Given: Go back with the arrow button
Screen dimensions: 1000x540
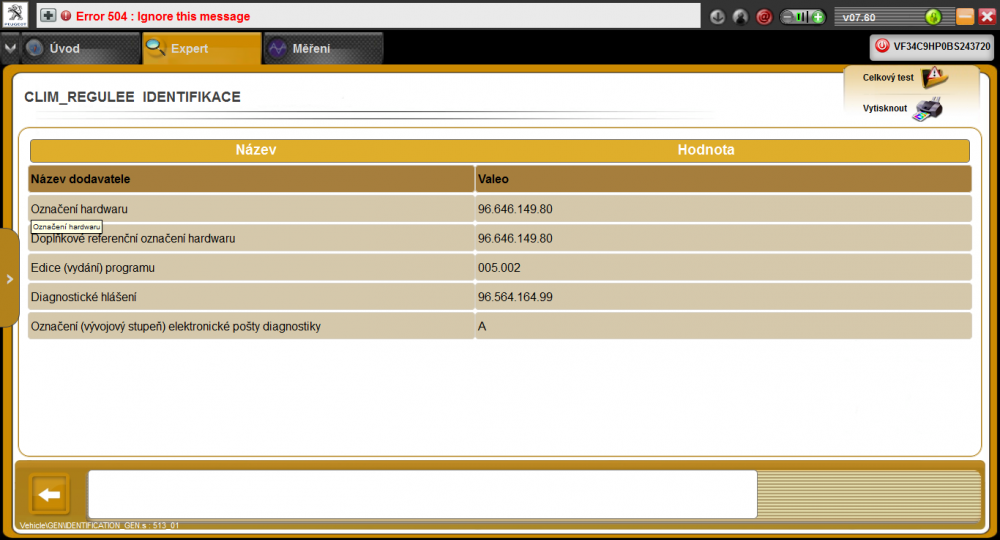Looking at the screenshot, I should (50, 494).
